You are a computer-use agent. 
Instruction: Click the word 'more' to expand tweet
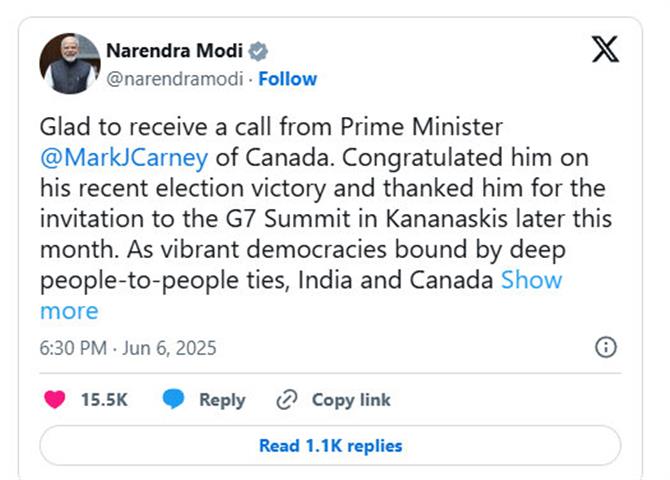point(69,311)
